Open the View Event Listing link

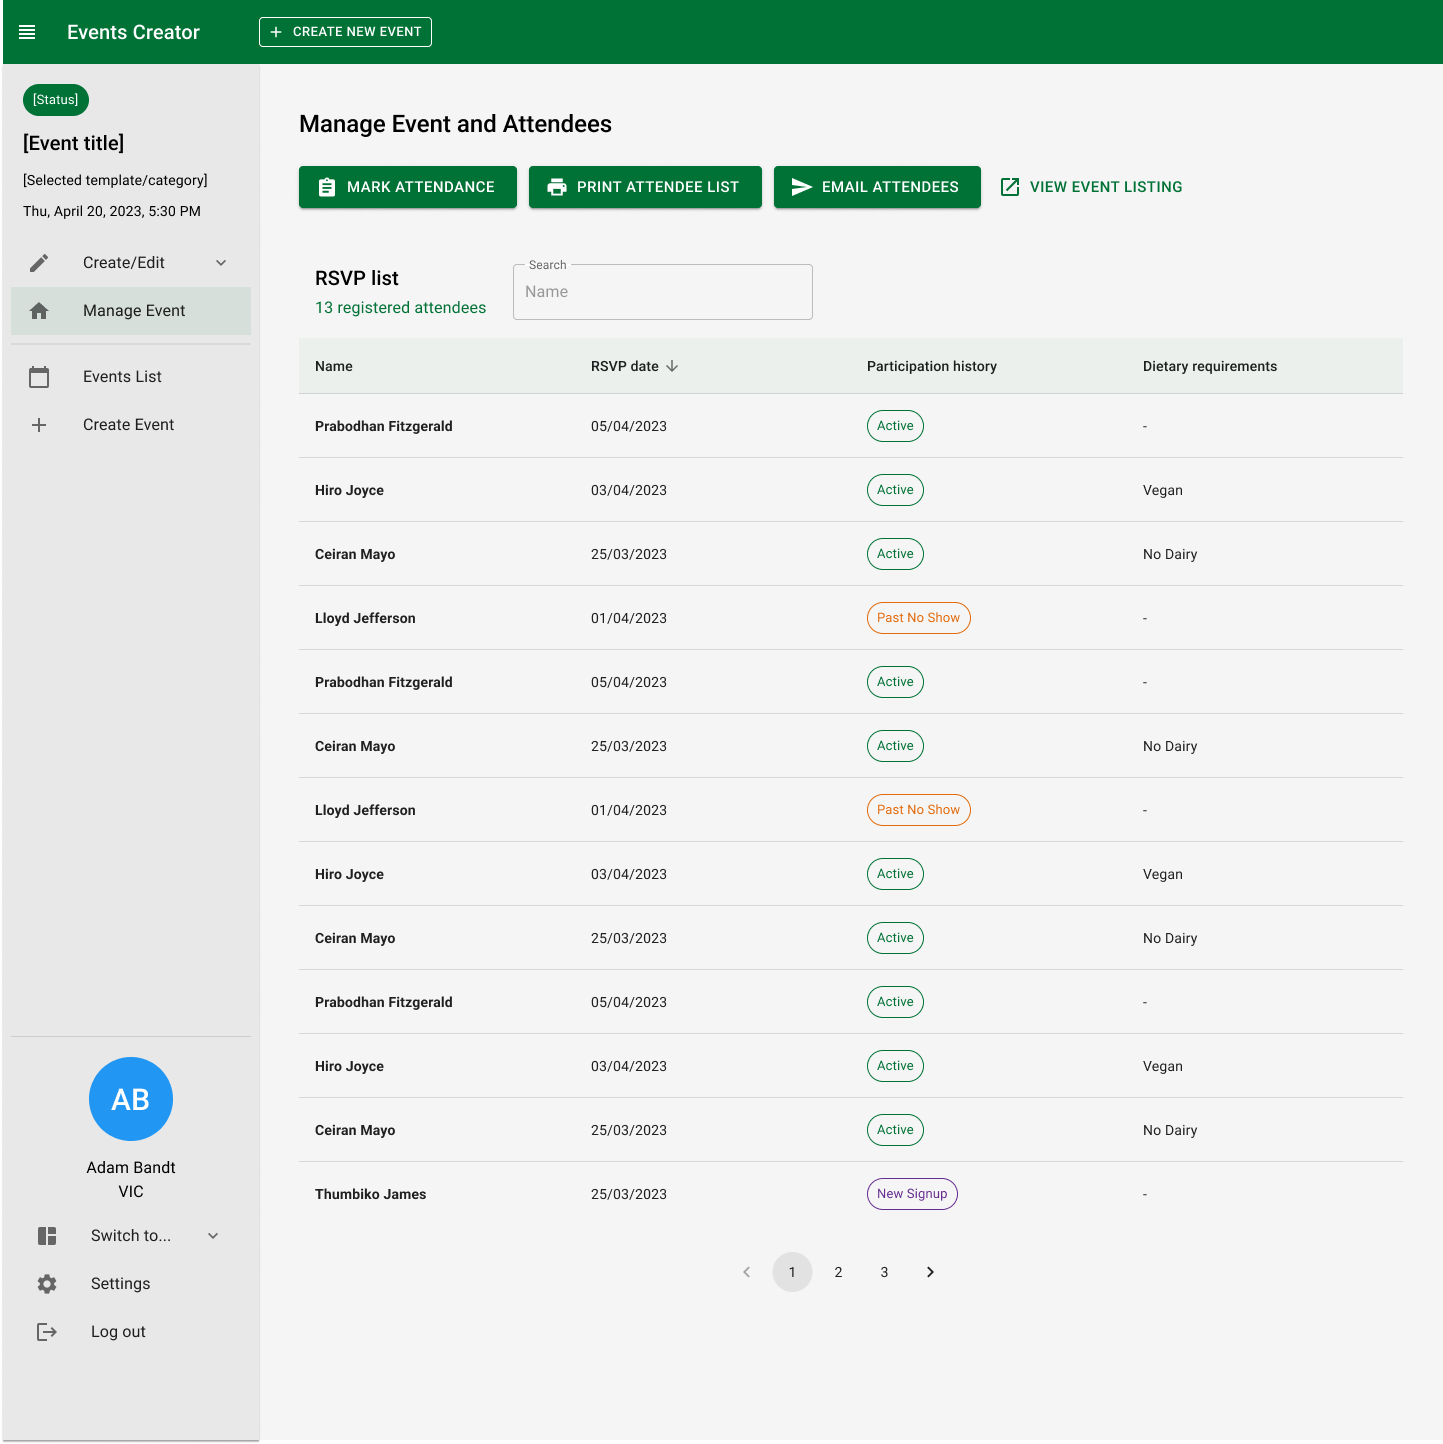tap(1105, 186)
